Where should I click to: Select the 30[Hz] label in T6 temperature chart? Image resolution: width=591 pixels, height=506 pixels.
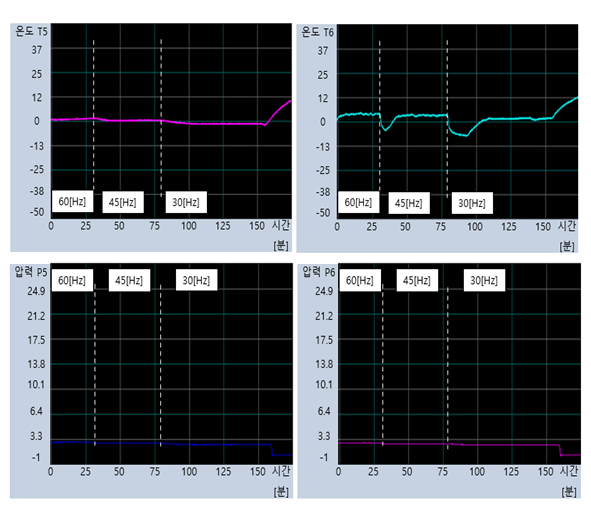click(472, 203)
